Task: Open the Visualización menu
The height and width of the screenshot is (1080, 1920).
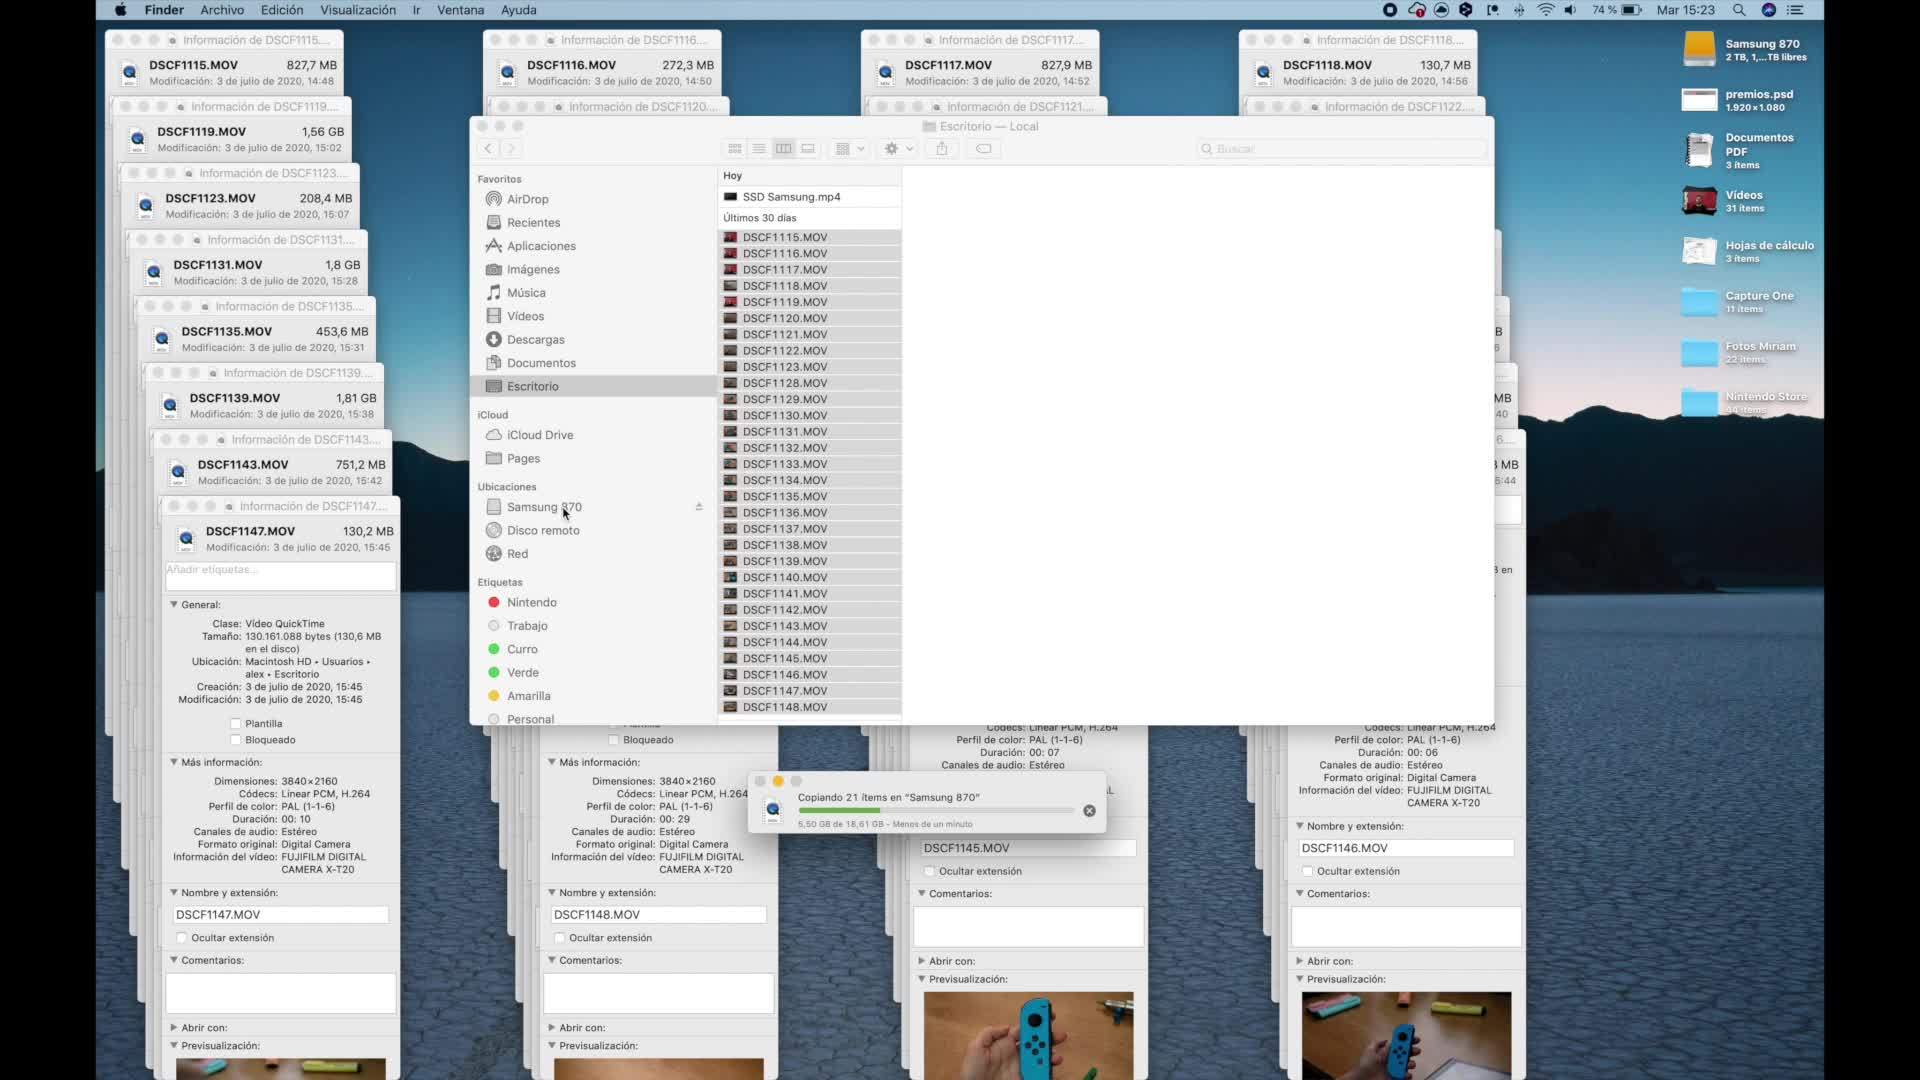Action: click(x=357, y=10)
